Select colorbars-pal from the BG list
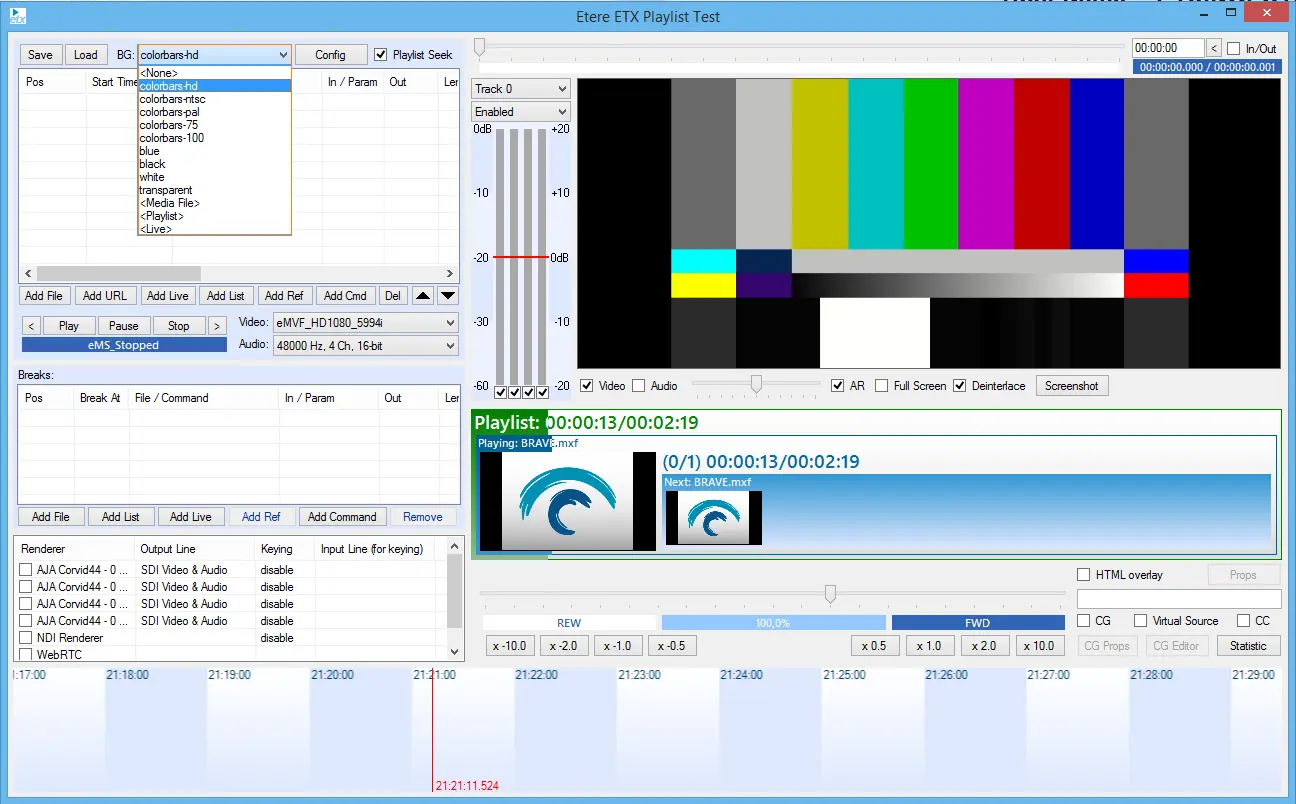Image resolution: width=1296 pixels, height=804 pixels. [x=169, y=112]
